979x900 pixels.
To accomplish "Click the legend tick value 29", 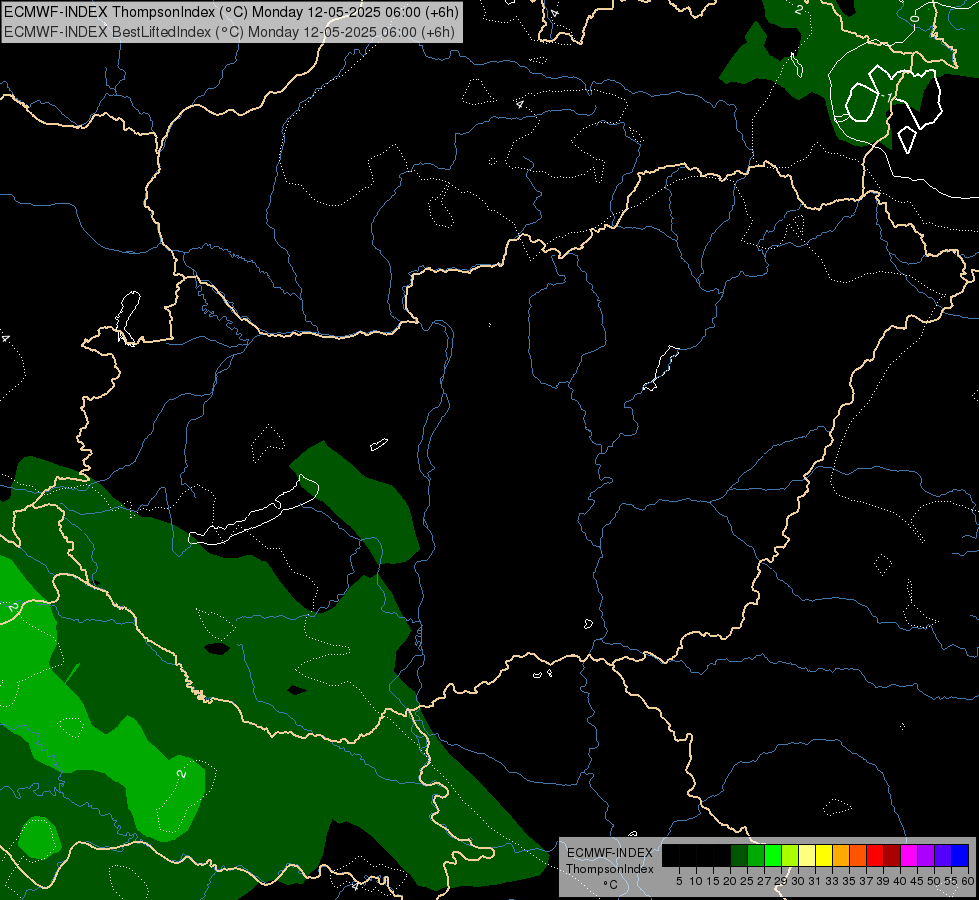I will (x=781, y=881).
